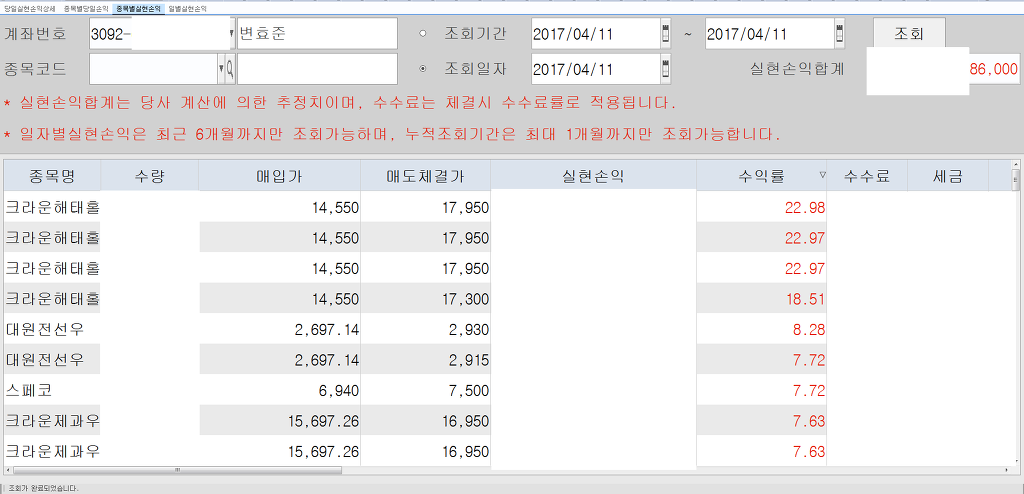The image size is (1024, 494).
Task: Click the empty stock name field beside 종목코드
Action: (317, 69)
